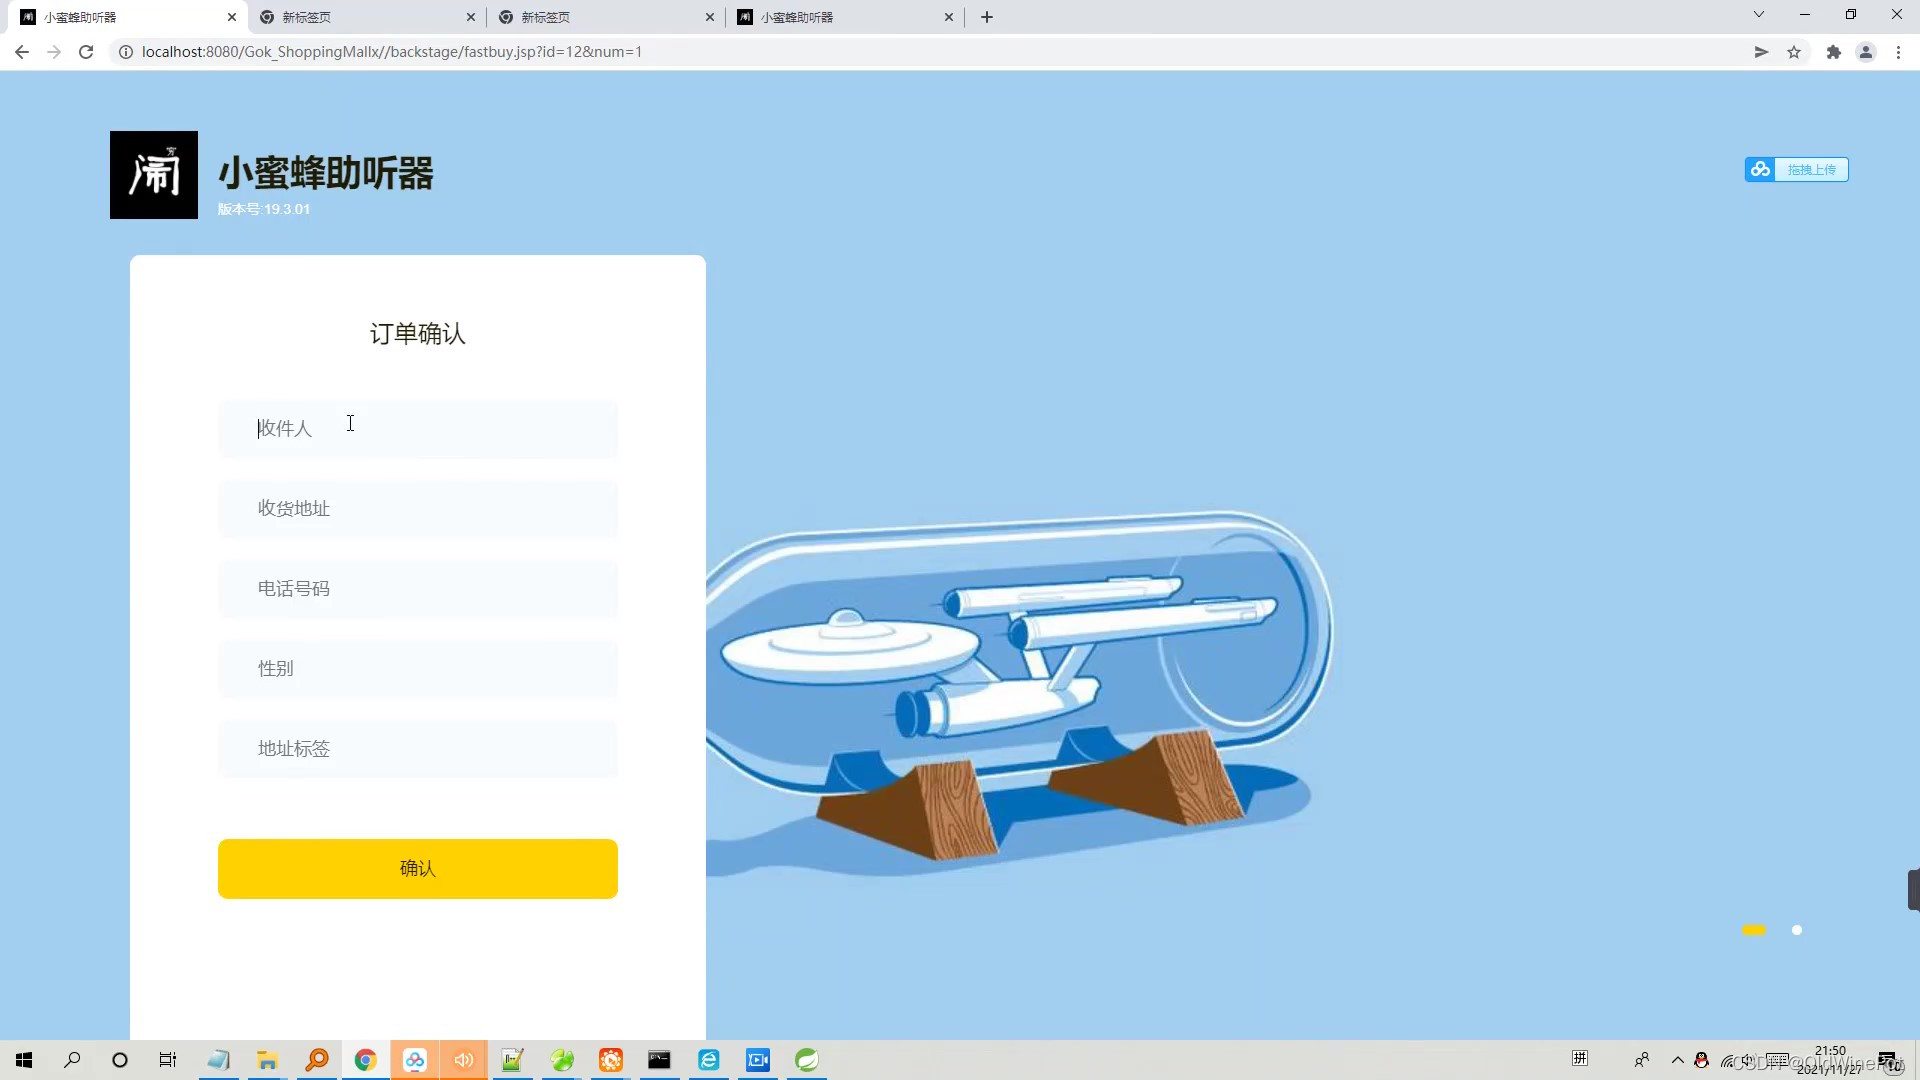Open the Spring leaf app on taskbar
This screenshot has width=1920, height=1080.
click(807, 1060)
